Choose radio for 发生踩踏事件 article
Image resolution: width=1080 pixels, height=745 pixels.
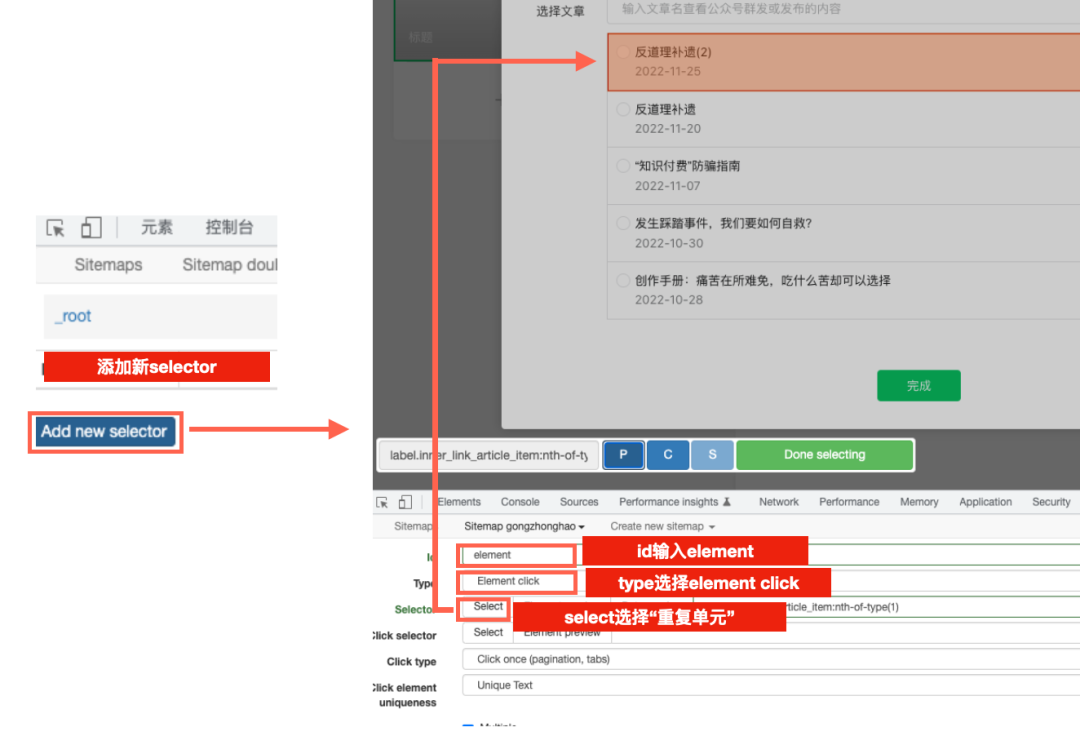pos(624,223)
